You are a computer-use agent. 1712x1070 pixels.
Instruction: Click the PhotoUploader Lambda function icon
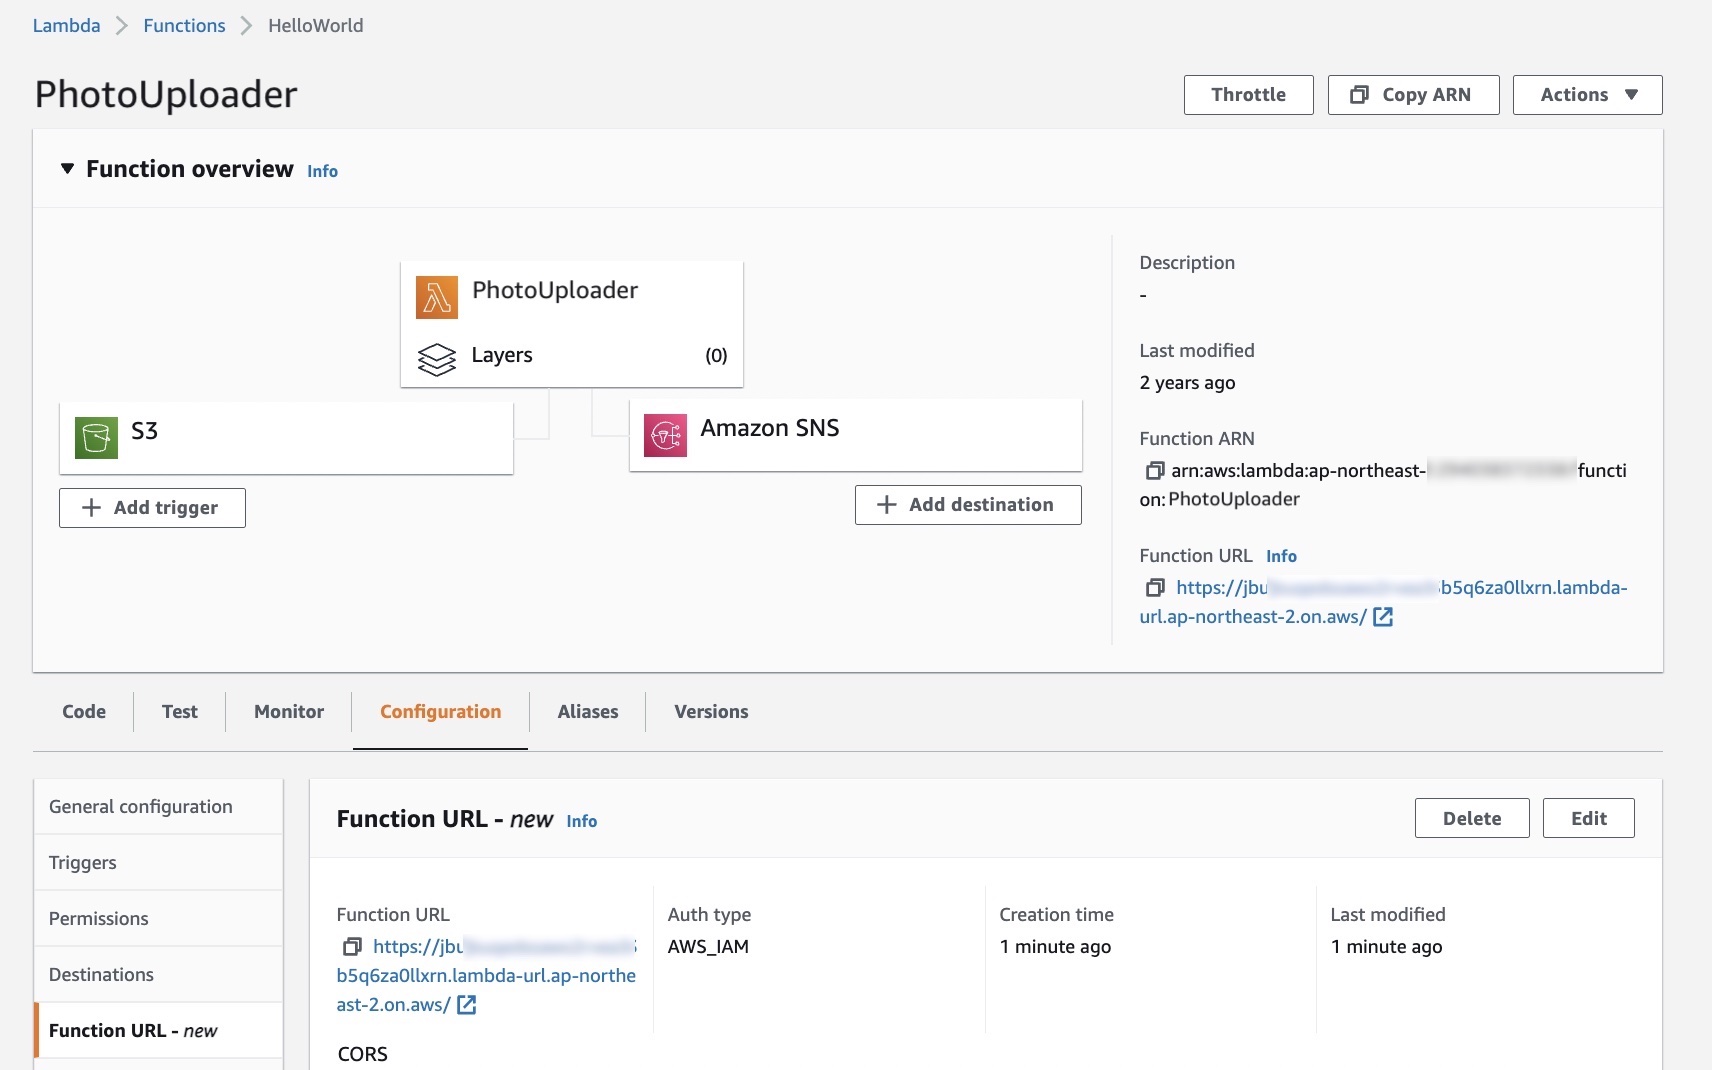pyautogui.click(x=436, y=298)
